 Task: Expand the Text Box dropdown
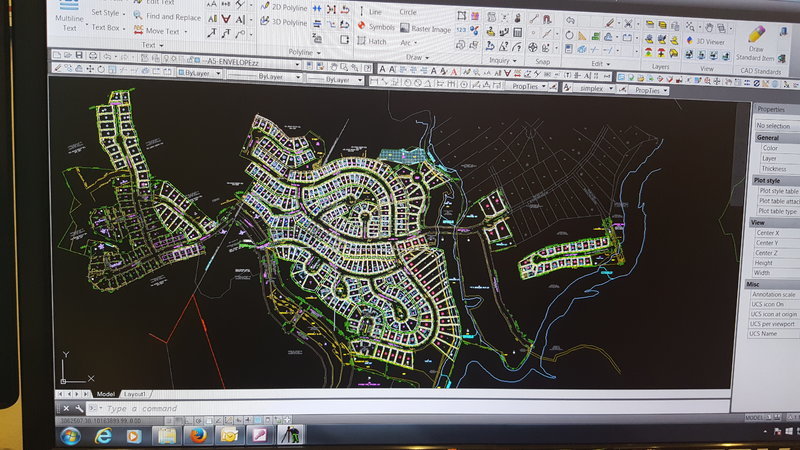[123, 29]
